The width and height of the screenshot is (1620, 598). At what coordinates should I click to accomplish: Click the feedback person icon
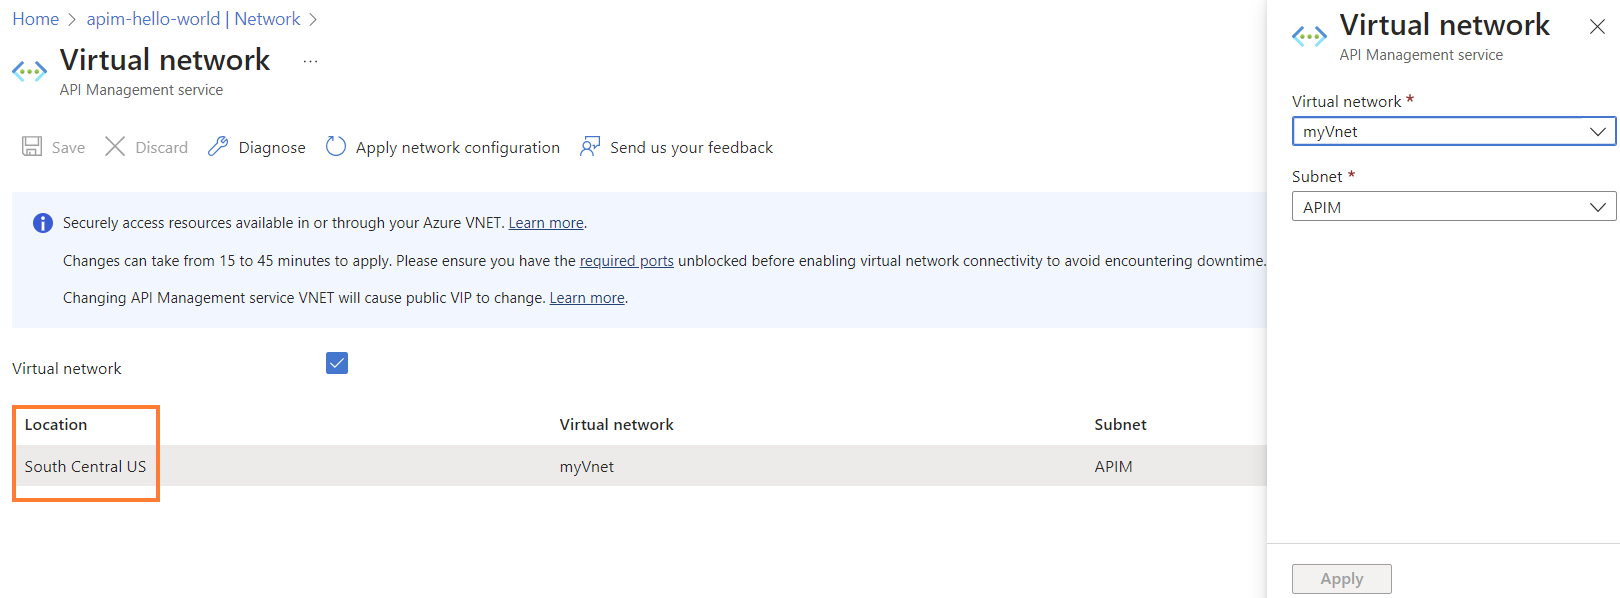590,147
